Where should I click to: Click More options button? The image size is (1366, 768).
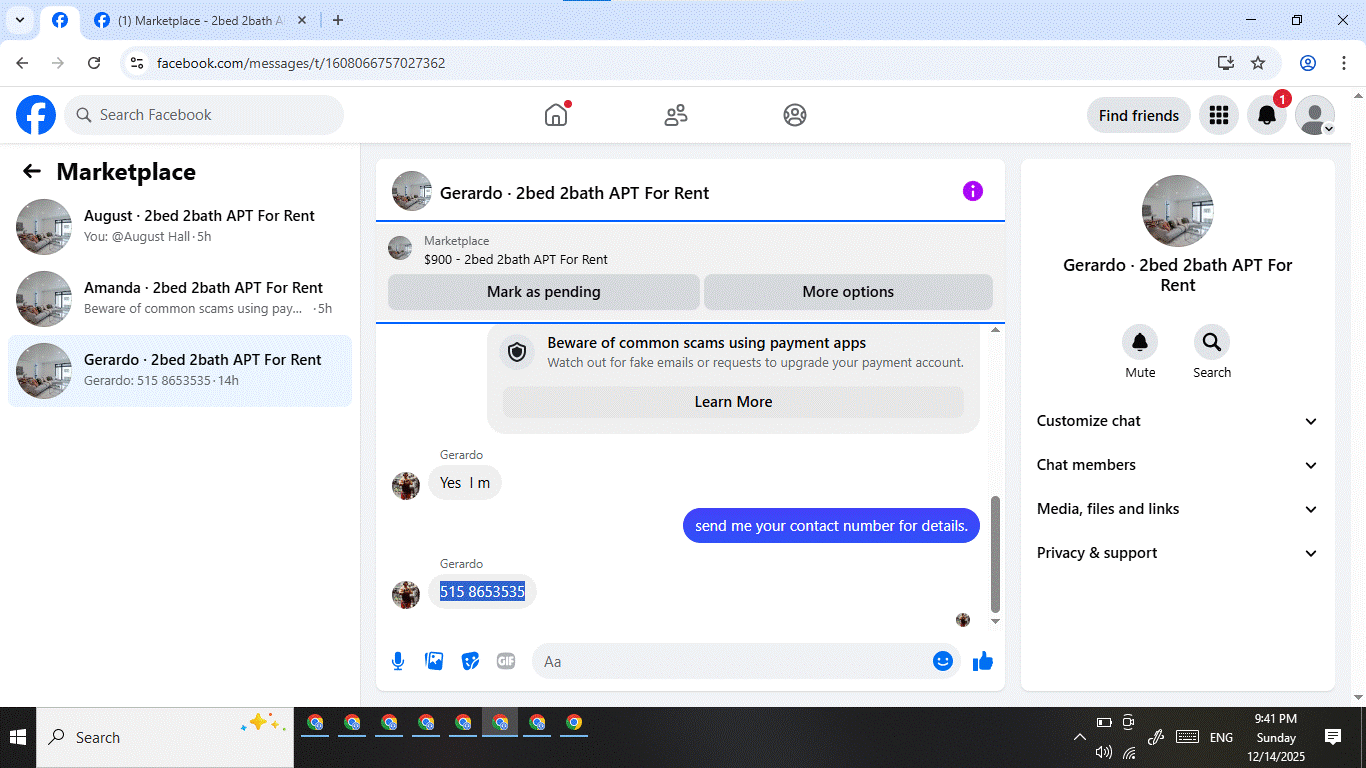[x=848, y=292]
